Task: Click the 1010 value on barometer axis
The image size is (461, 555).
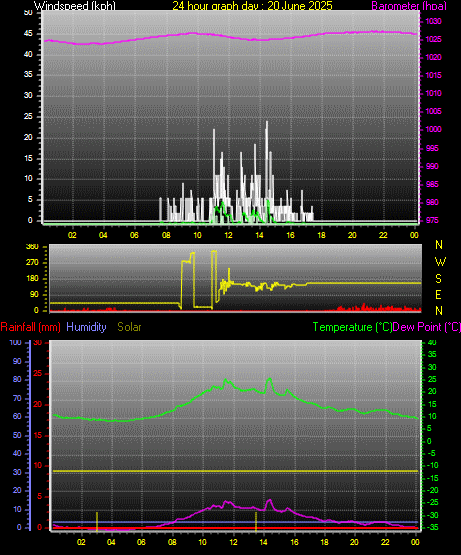Action: click(x=433, y=93)
